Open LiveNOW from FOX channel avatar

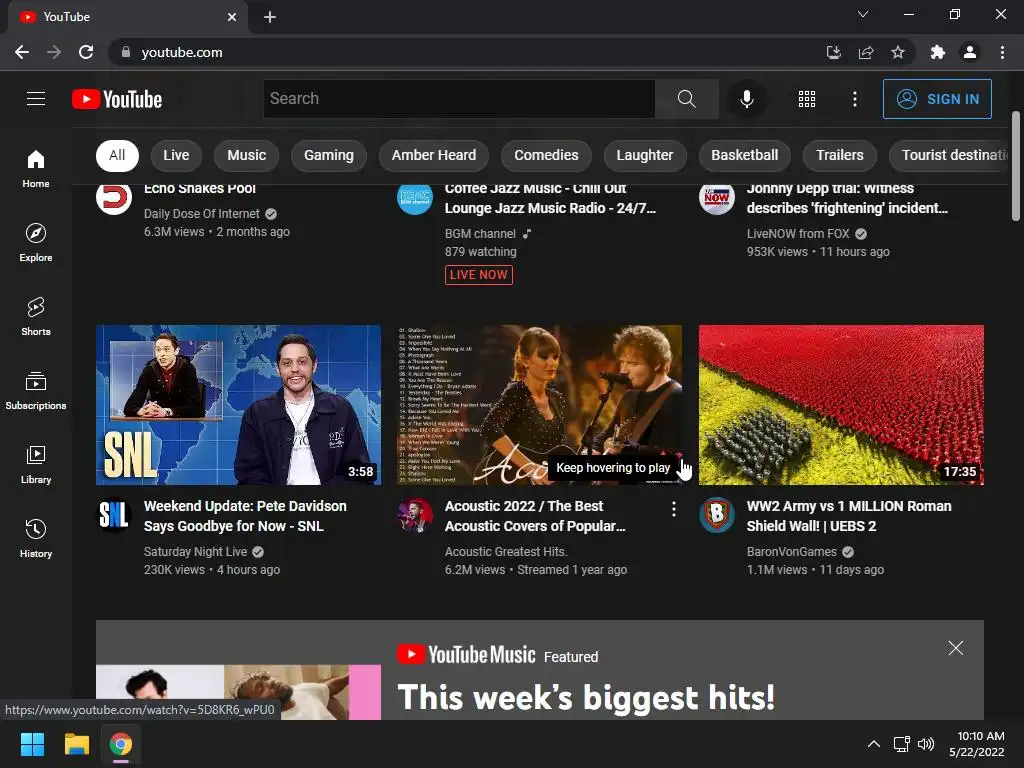point(716,198)
